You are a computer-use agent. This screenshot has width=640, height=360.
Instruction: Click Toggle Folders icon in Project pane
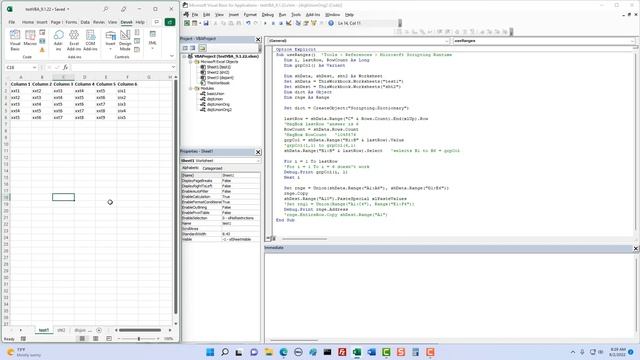pos(202,48)
